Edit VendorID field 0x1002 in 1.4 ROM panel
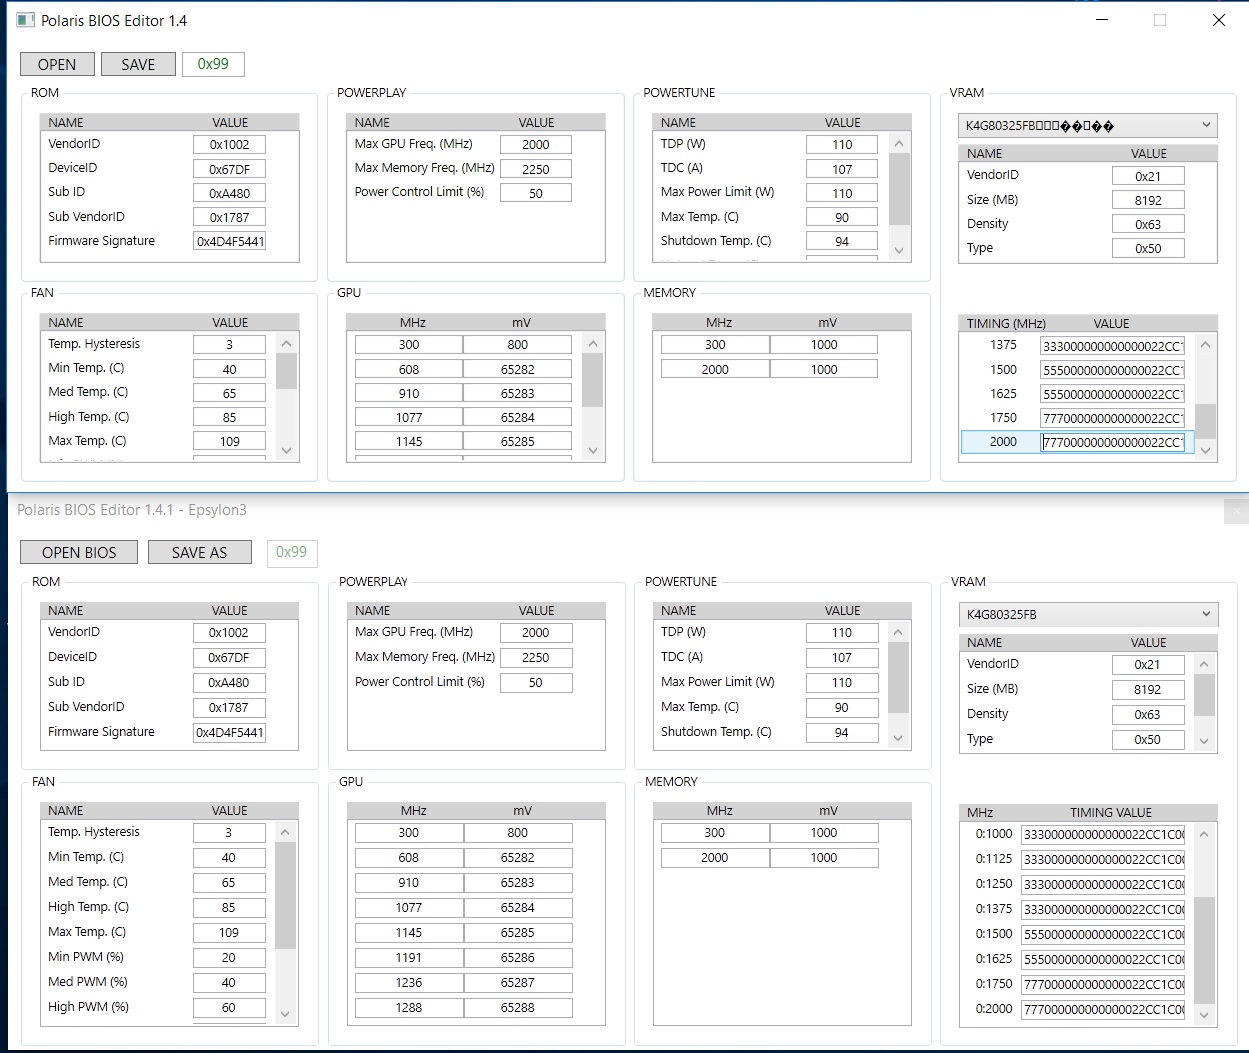 pos(229,144)
